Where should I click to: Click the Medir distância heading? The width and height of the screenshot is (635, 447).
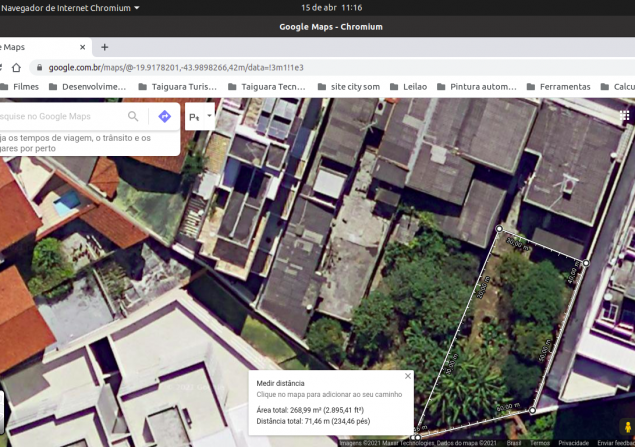point(280,383)
